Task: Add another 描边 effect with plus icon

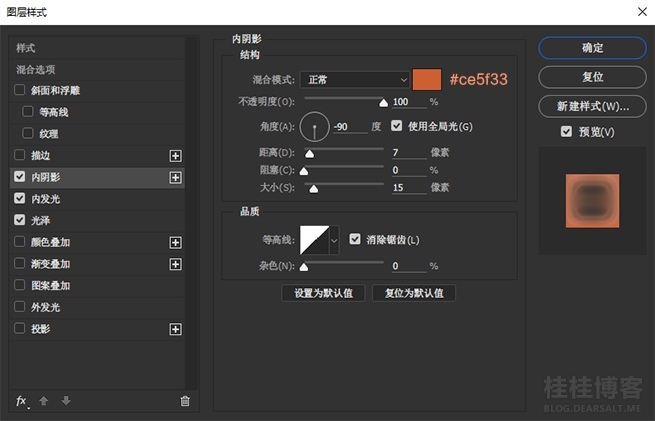Action: point(175,156)
